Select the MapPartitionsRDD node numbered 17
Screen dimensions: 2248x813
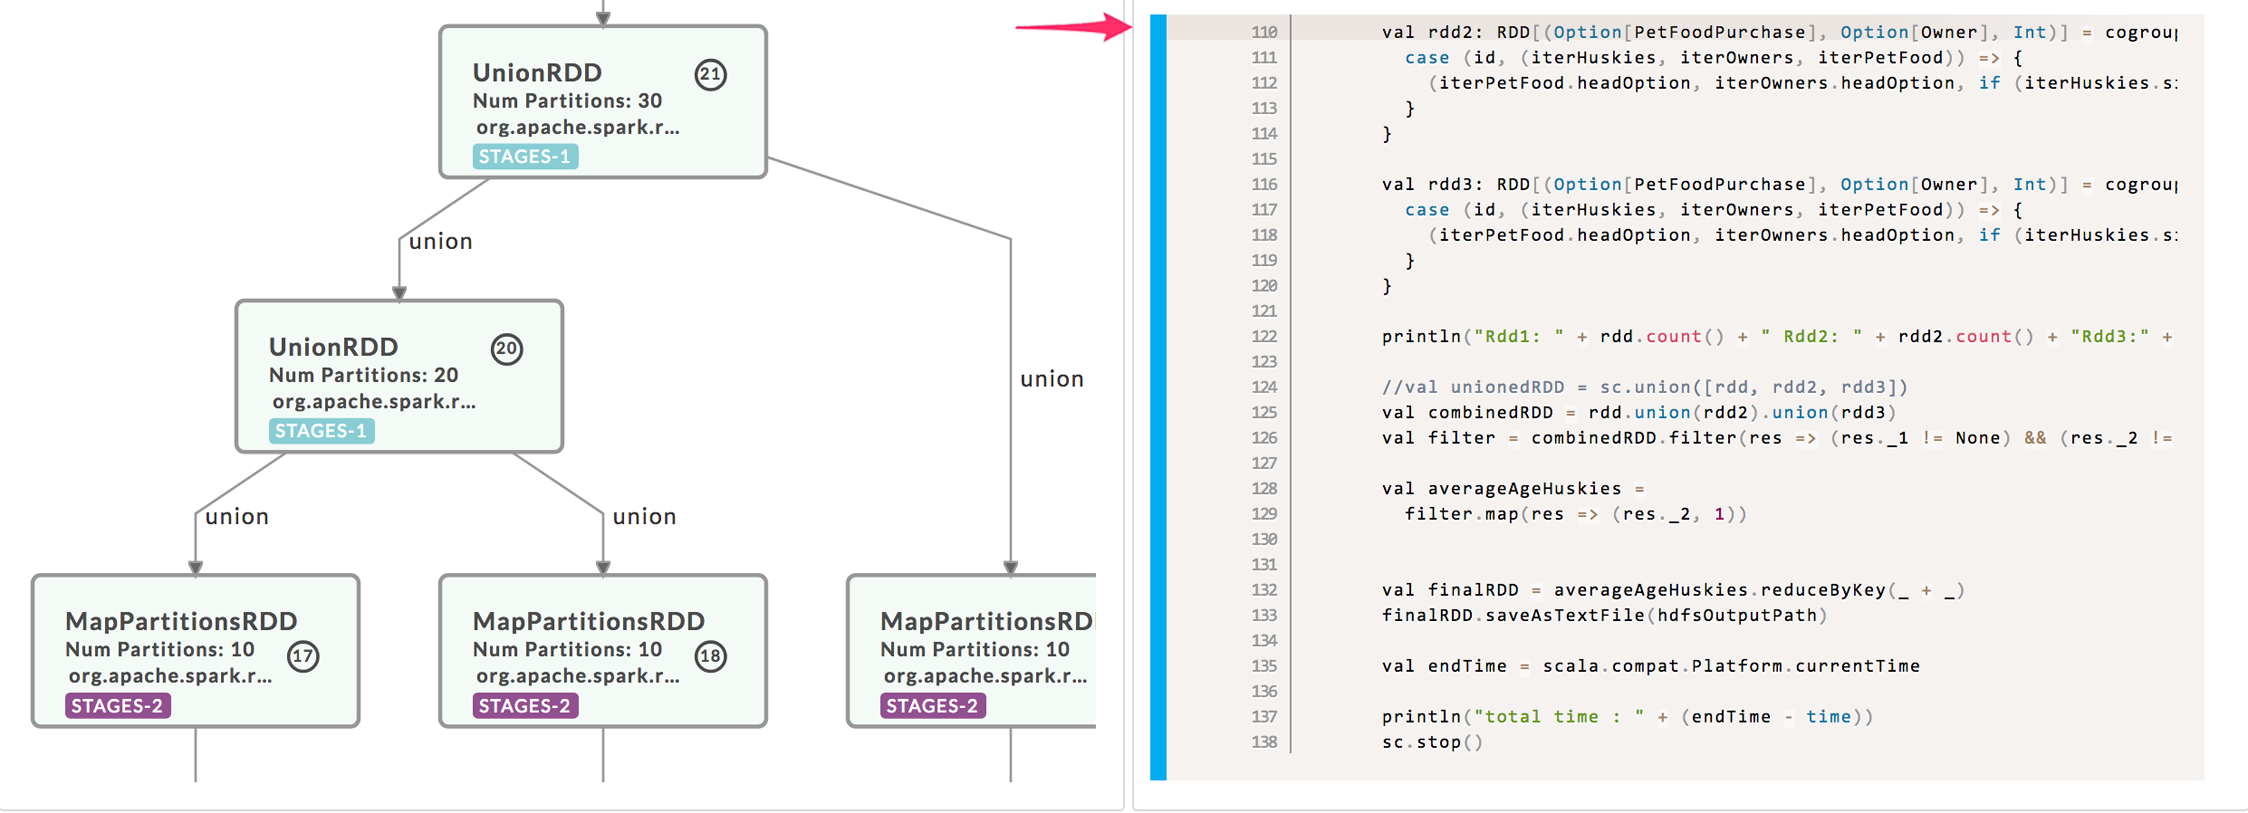coord(195,651)
